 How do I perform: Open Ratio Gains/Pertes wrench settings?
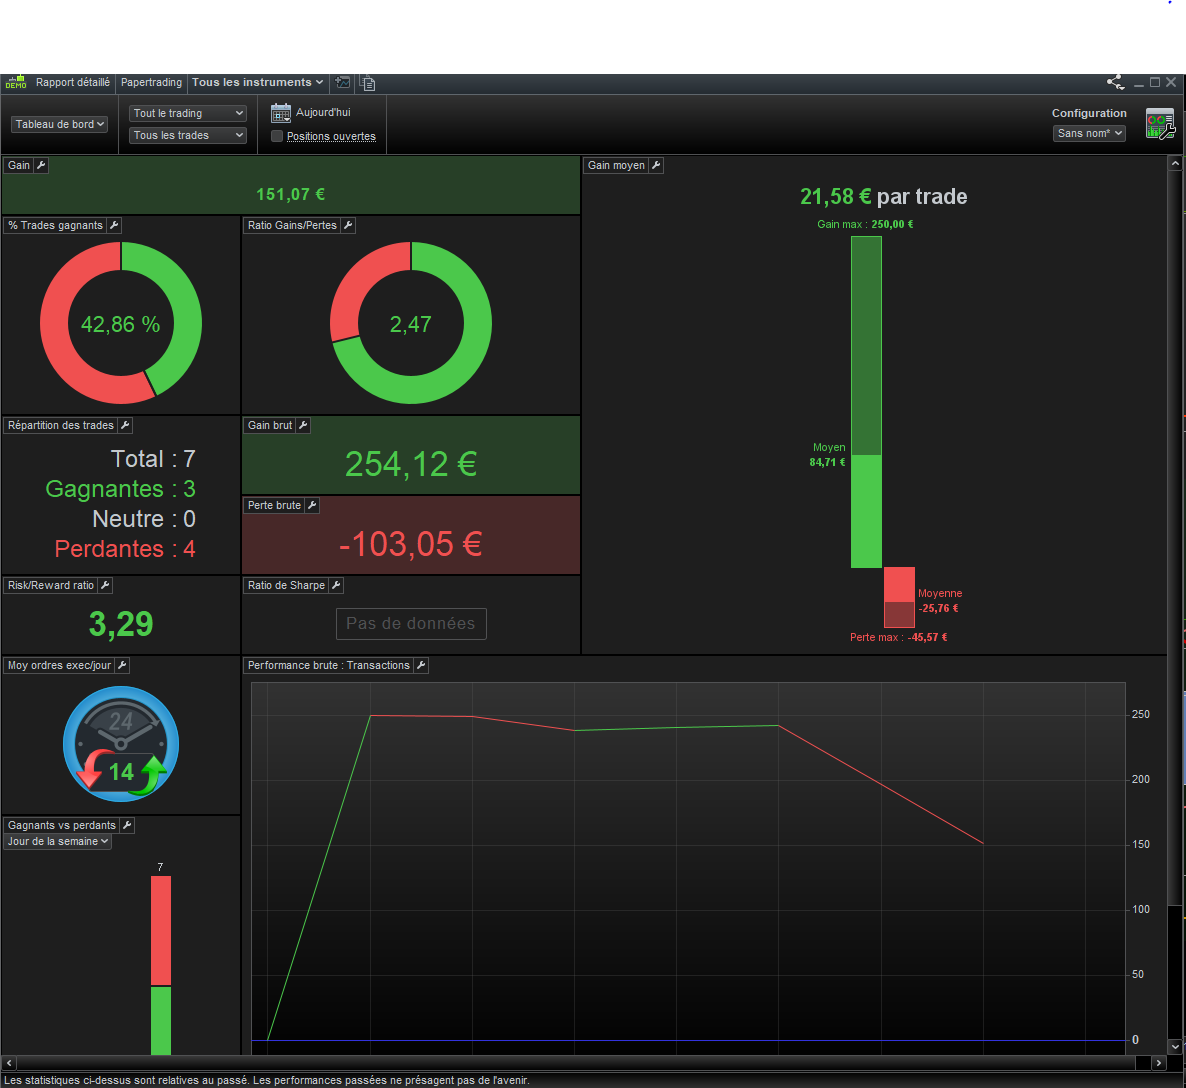(x=348, y=225)
